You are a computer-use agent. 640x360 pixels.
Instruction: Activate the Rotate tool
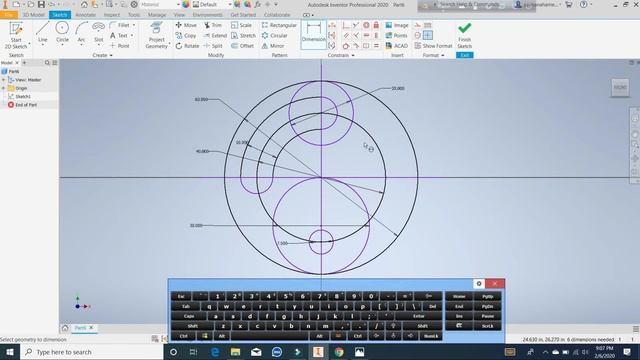pyautogui.click(x=187, y=46)
